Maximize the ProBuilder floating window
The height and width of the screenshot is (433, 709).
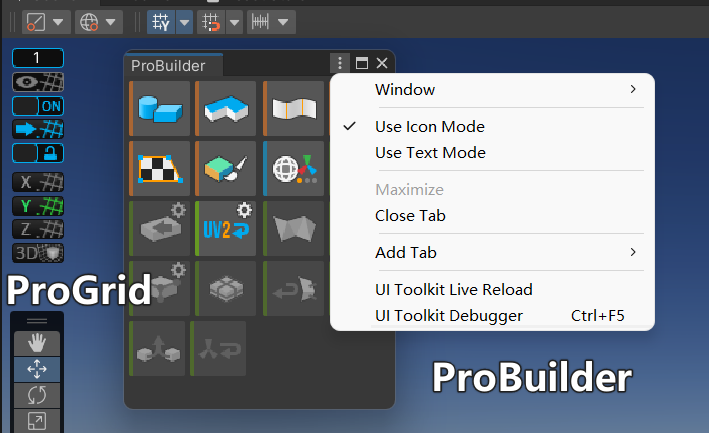coord(362,63)
